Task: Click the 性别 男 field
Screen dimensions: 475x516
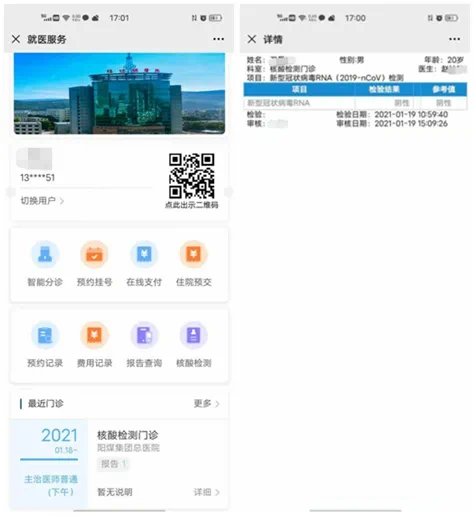Action: pos(351,60)
